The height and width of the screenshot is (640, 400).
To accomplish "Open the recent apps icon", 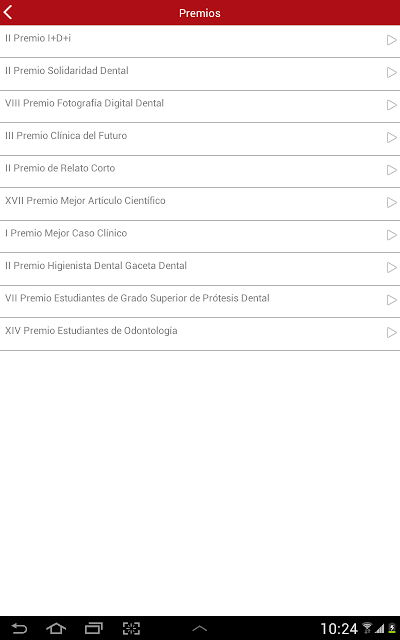I will 94,629.
